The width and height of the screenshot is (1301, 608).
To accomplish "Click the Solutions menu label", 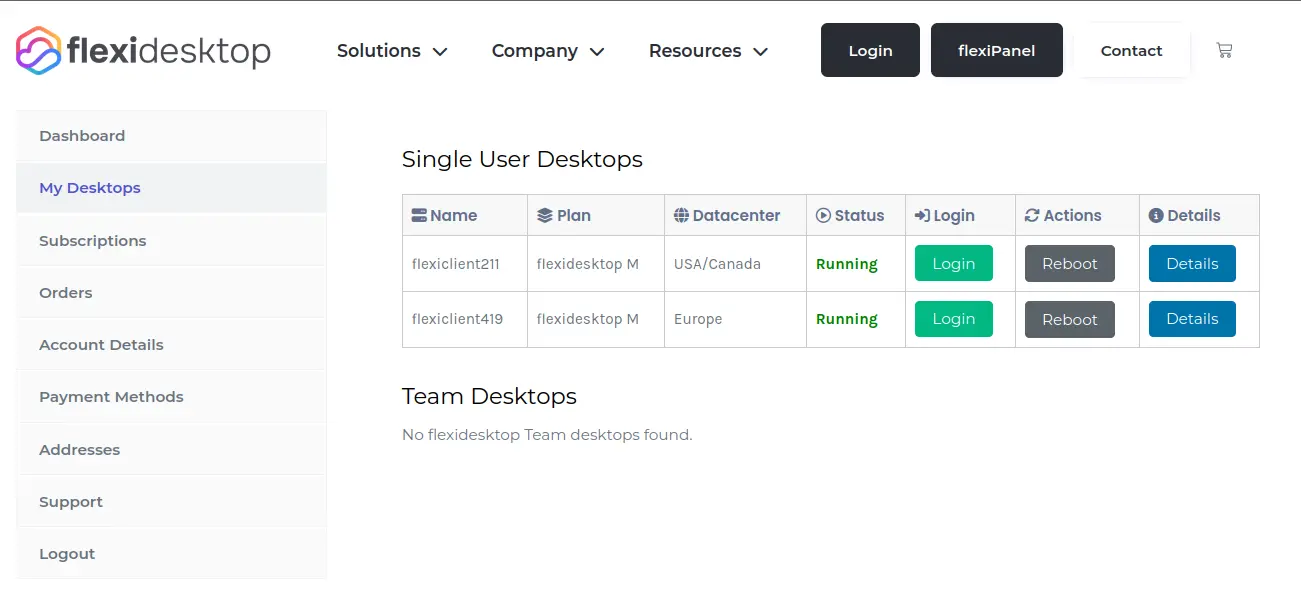I will pyautogui.click(x=379, y=51).
